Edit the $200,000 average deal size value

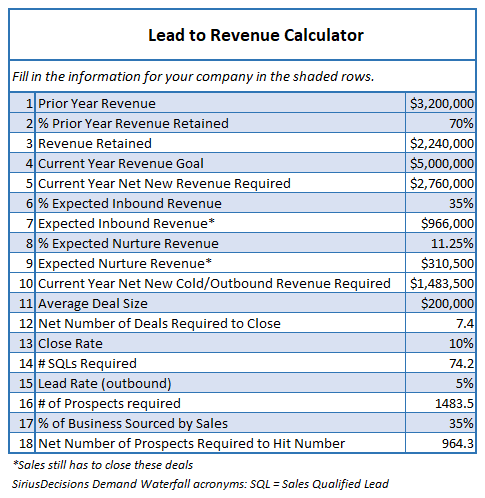[440, 303]
